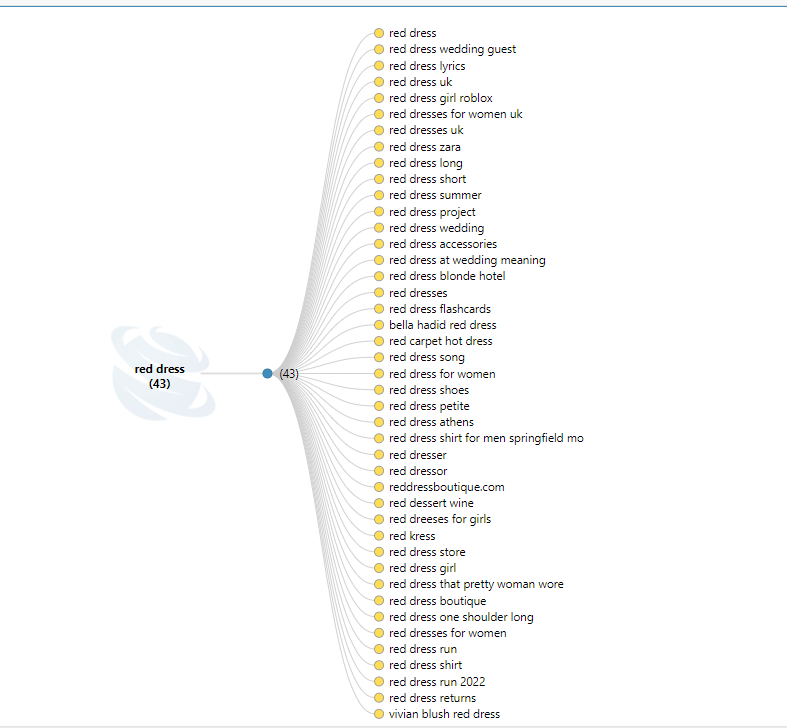Click yellow node beside 'red dress lyrics'
This screenshot has width=787, height=728.
(379, 66)
